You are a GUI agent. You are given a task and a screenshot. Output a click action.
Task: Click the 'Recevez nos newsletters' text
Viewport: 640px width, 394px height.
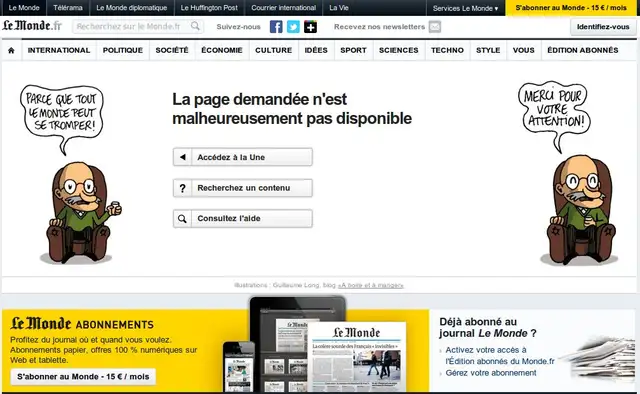379,27
